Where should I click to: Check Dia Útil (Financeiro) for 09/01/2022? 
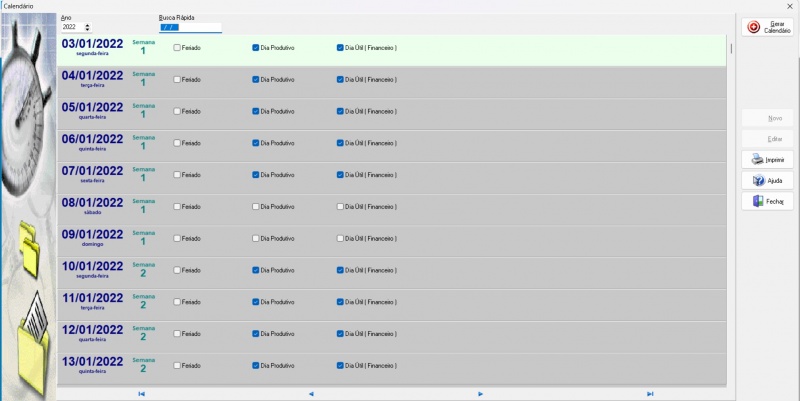(340, 238)
